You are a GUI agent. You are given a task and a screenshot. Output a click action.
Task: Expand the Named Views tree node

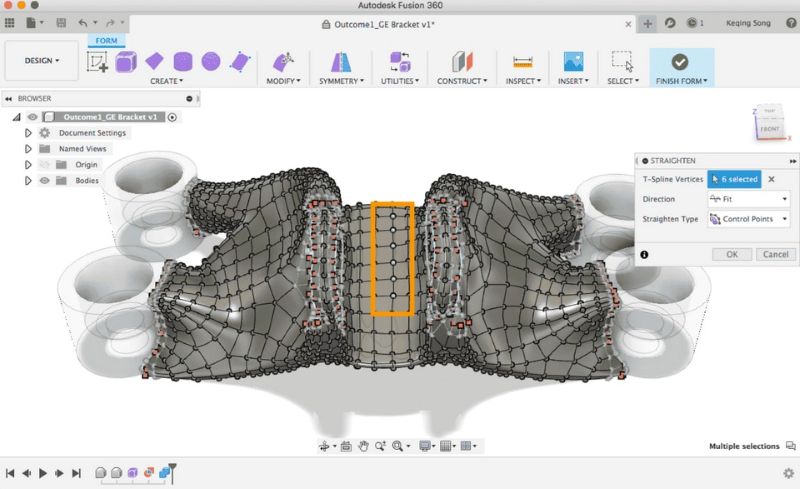tap(28, 148)
